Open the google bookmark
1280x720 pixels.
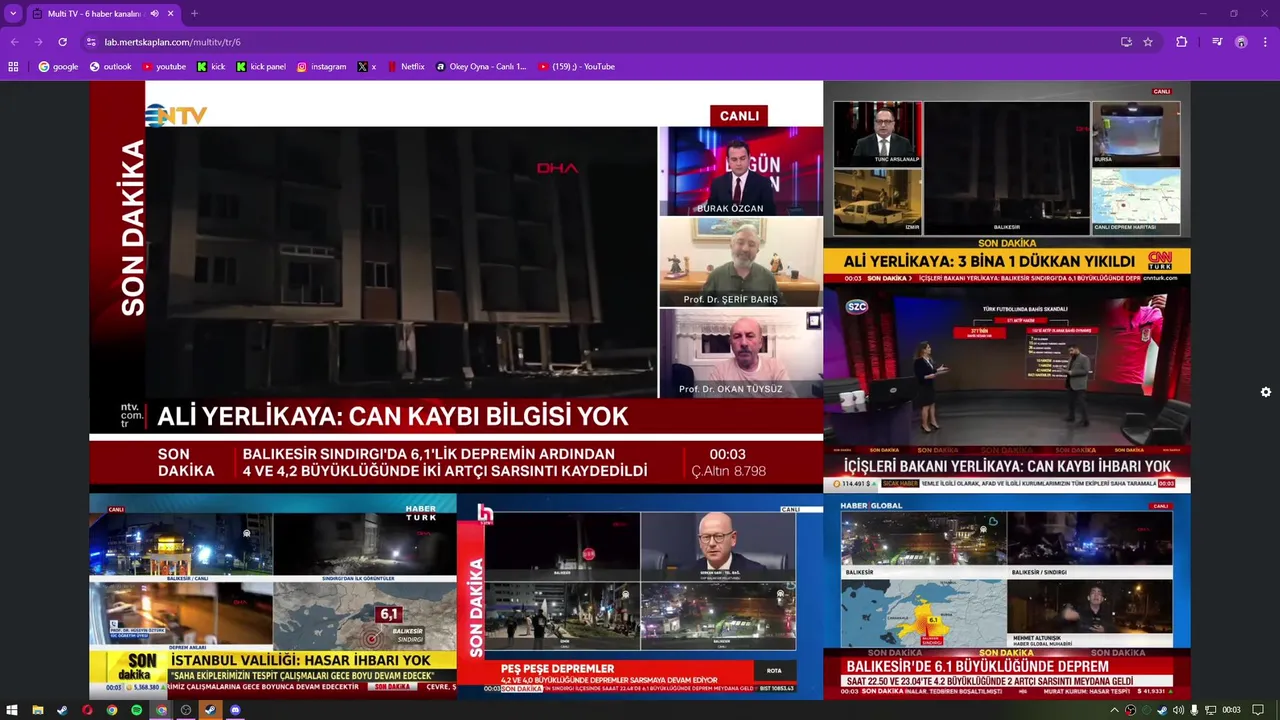coord(58,67)
